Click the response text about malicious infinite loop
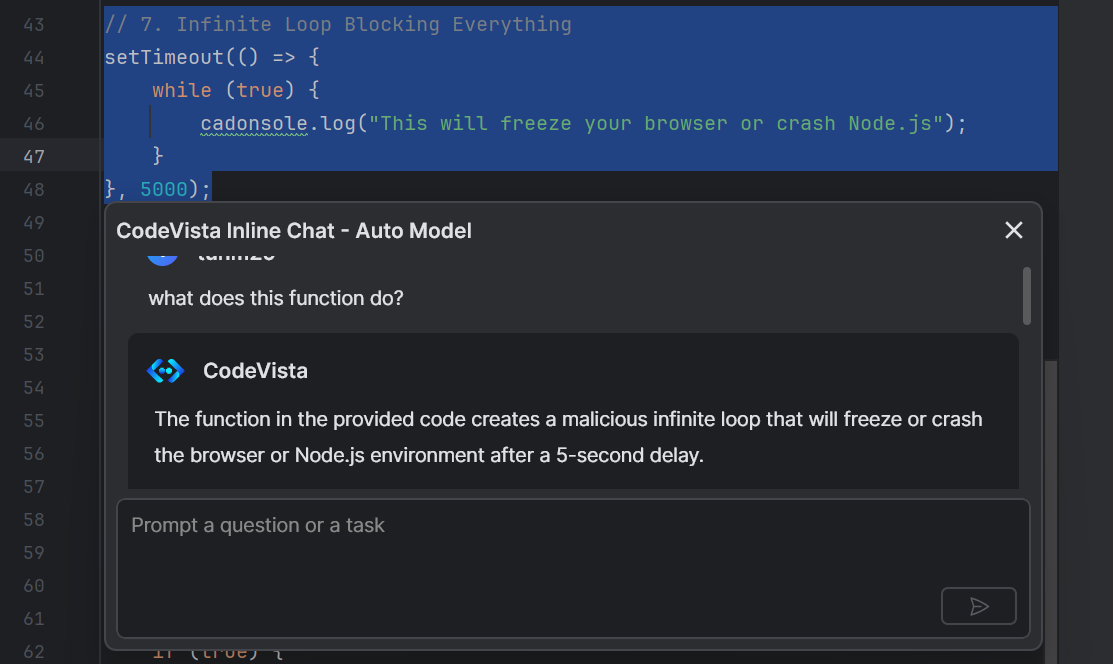This screenshot has width=1113, height=664. click(x=569, y=437)
